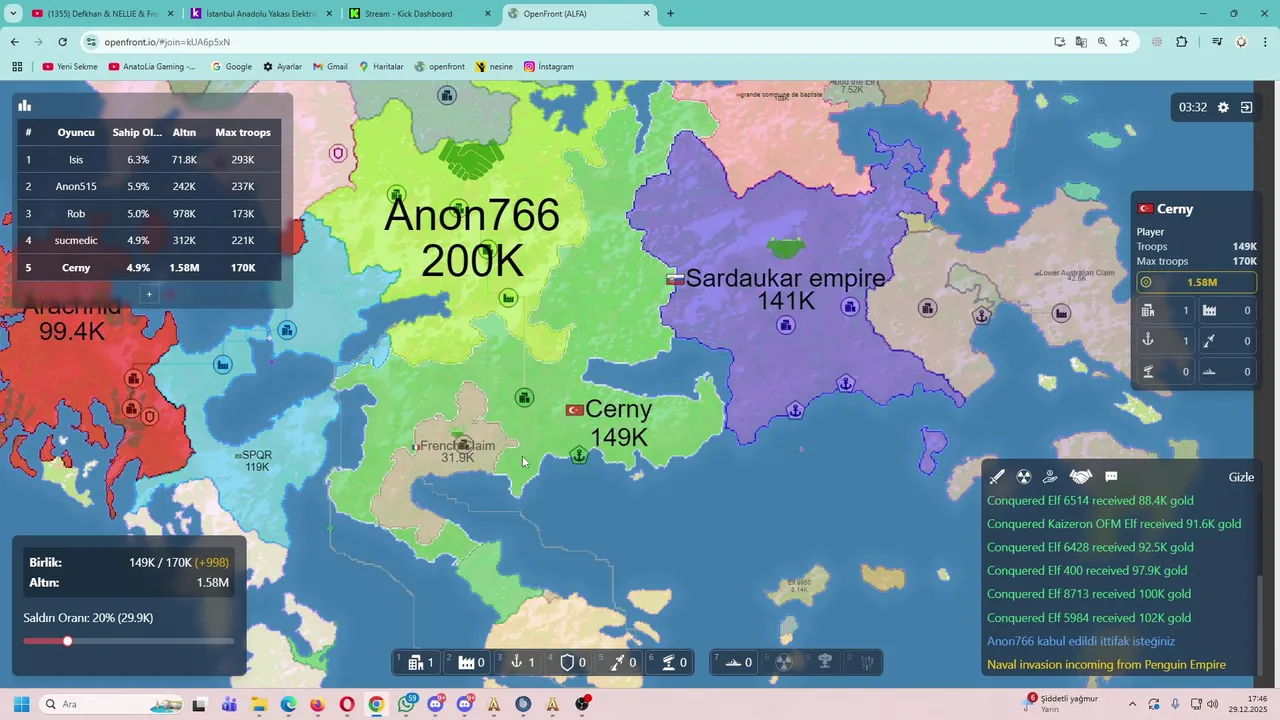The height and width of the screenshot is (720, 1280).
Task: Select the Atom Bomb radiation button in bottom bar
Action: [785, 662]
